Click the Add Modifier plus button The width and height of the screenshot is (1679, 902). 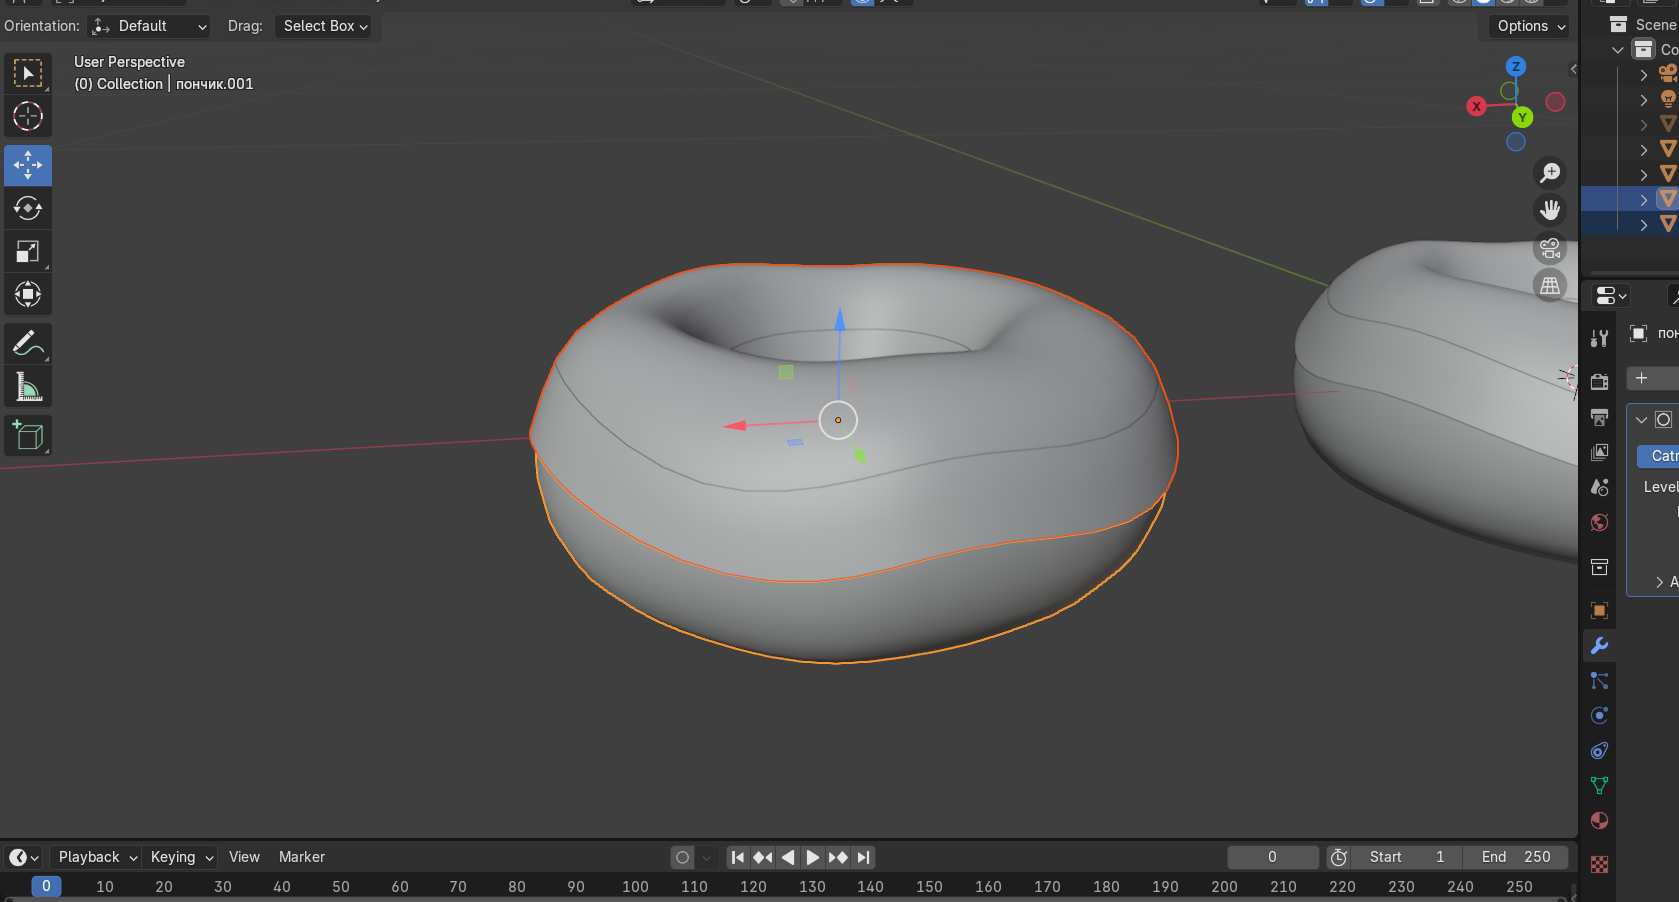[1652, 378]
